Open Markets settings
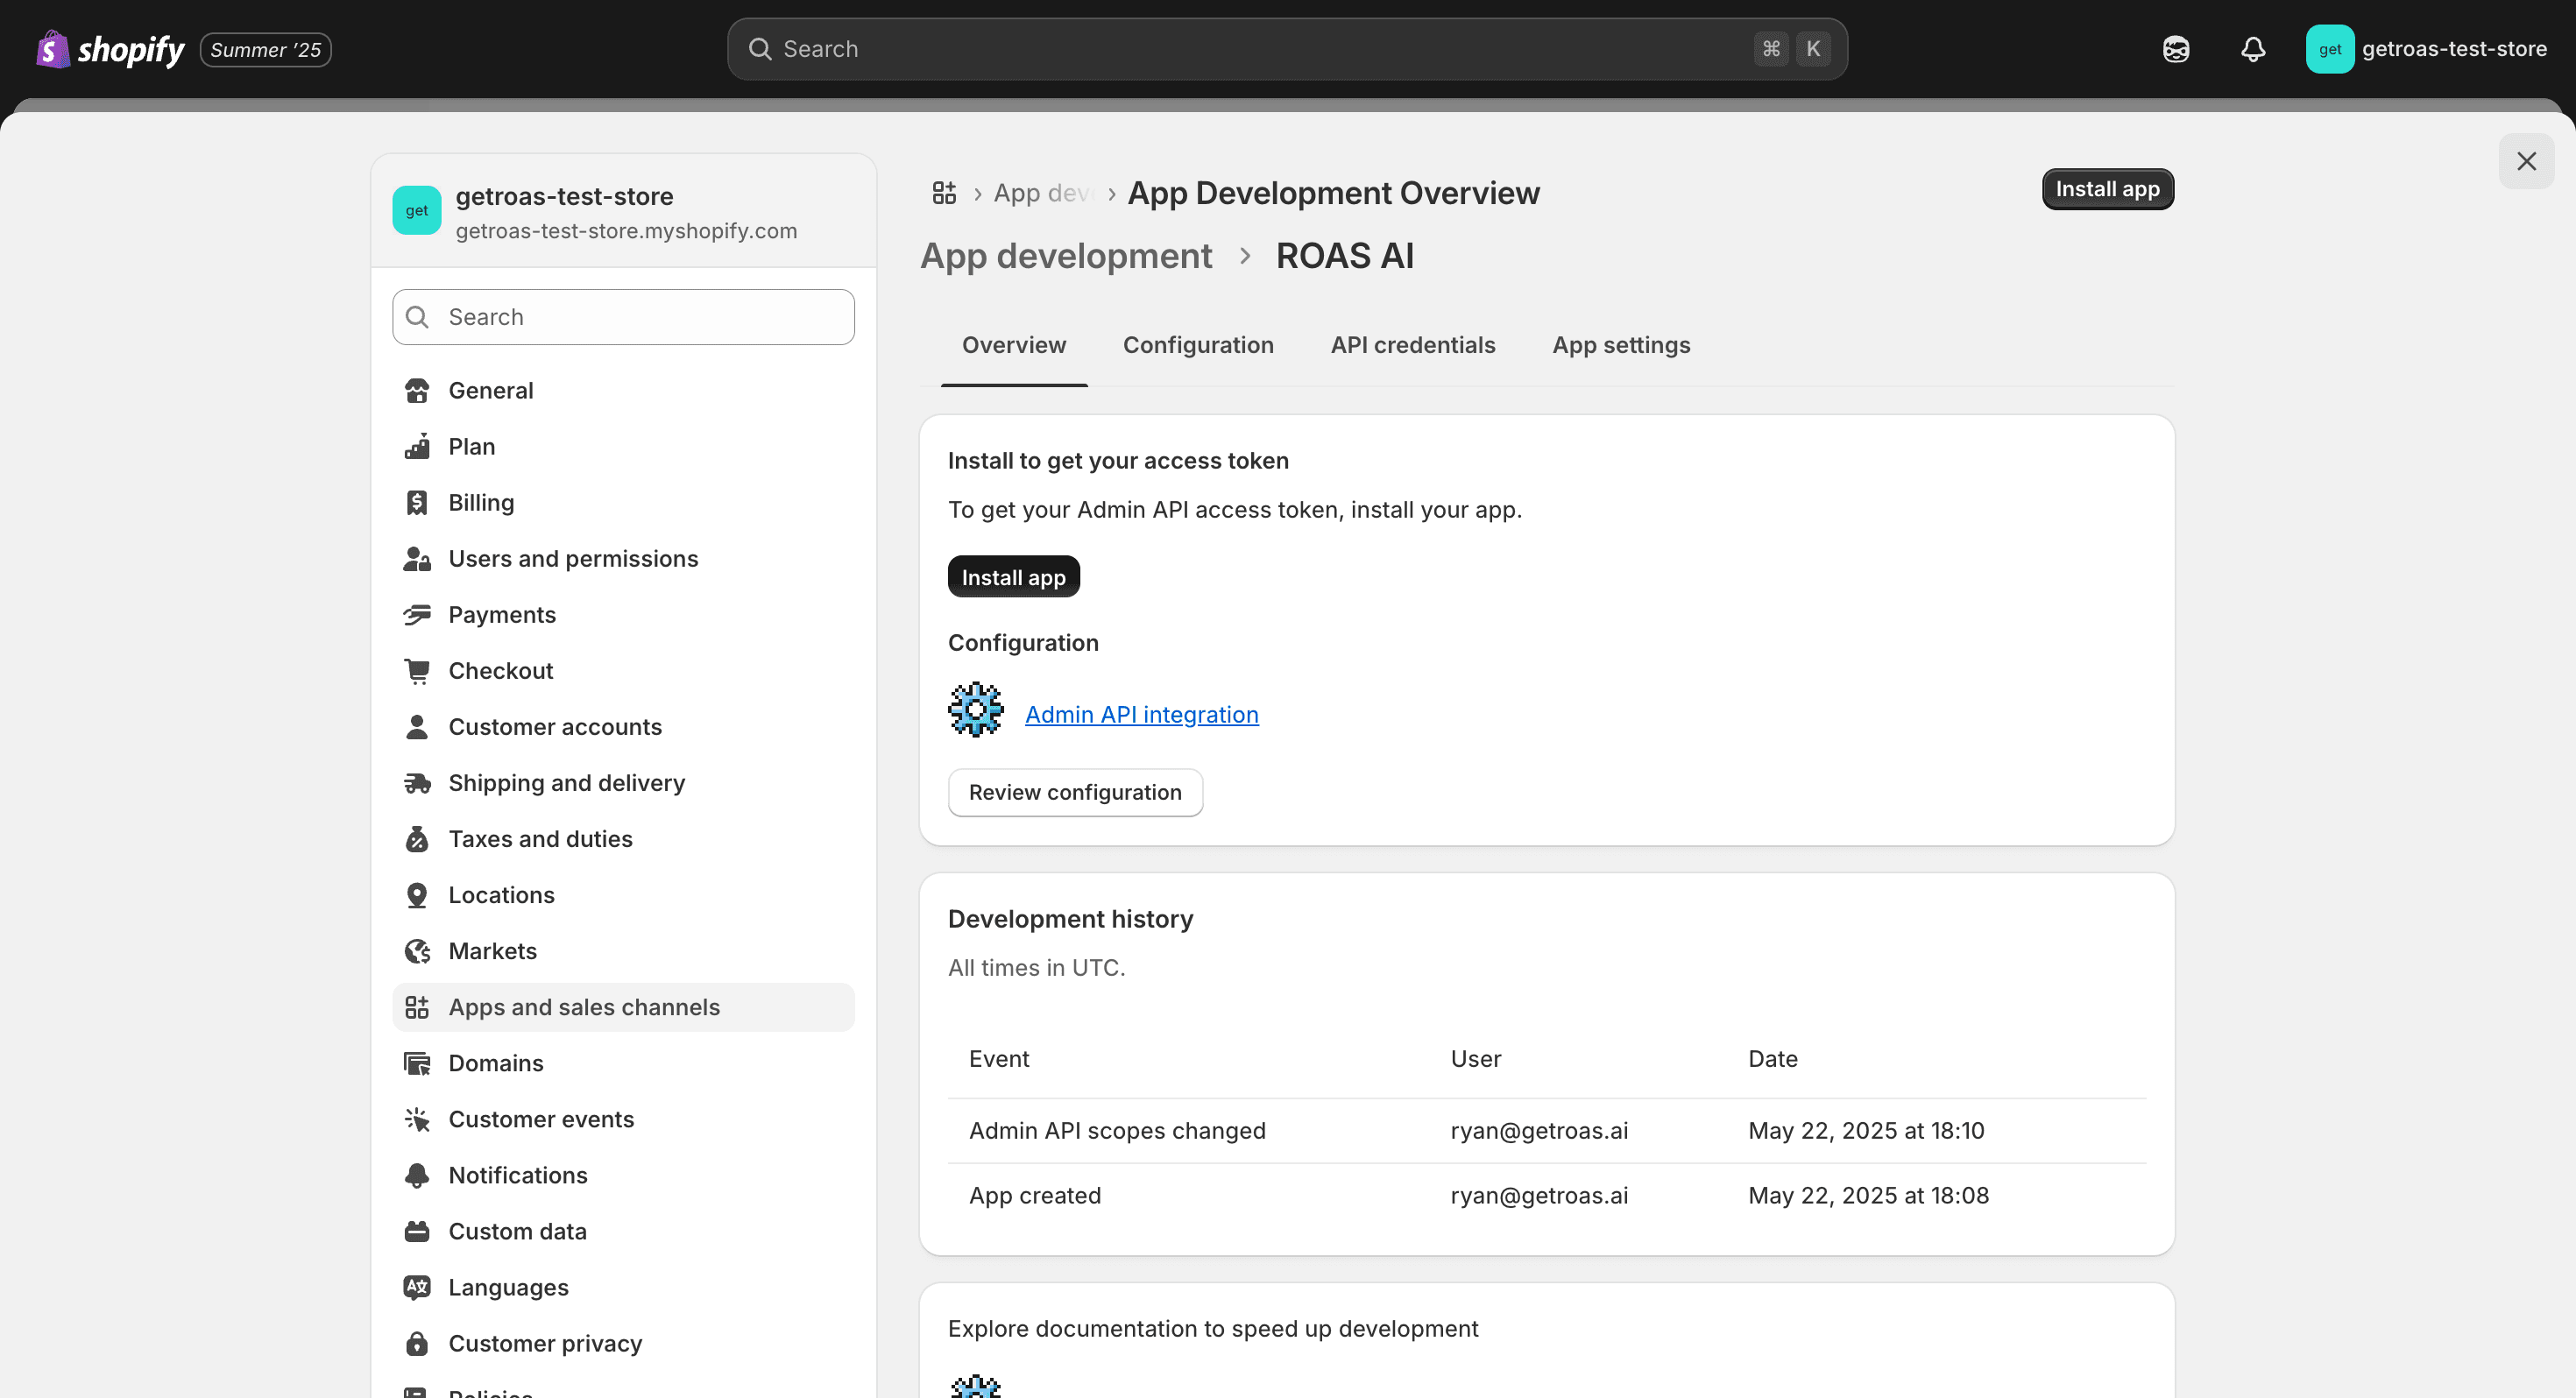This screenshot has height=1398, width=2576. point(623,950)
